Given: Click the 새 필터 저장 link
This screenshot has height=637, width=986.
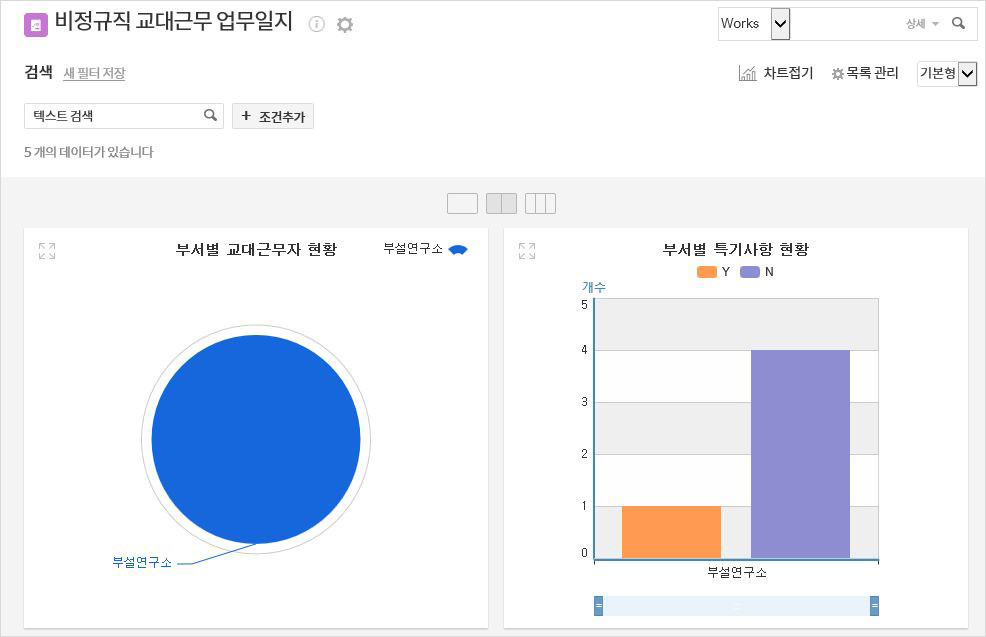Looking at the screenshot, I should (x=94, y=73).
